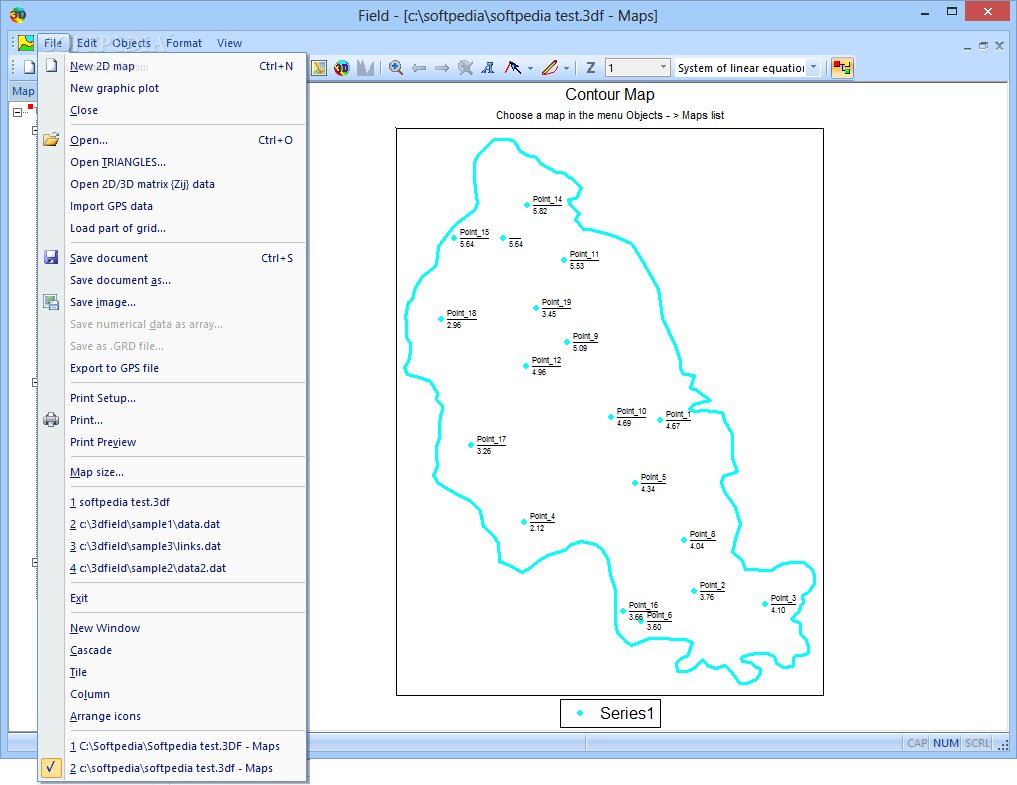Open the Objects menu
The height and width of the screenshot is (785, 1017).
131,43
